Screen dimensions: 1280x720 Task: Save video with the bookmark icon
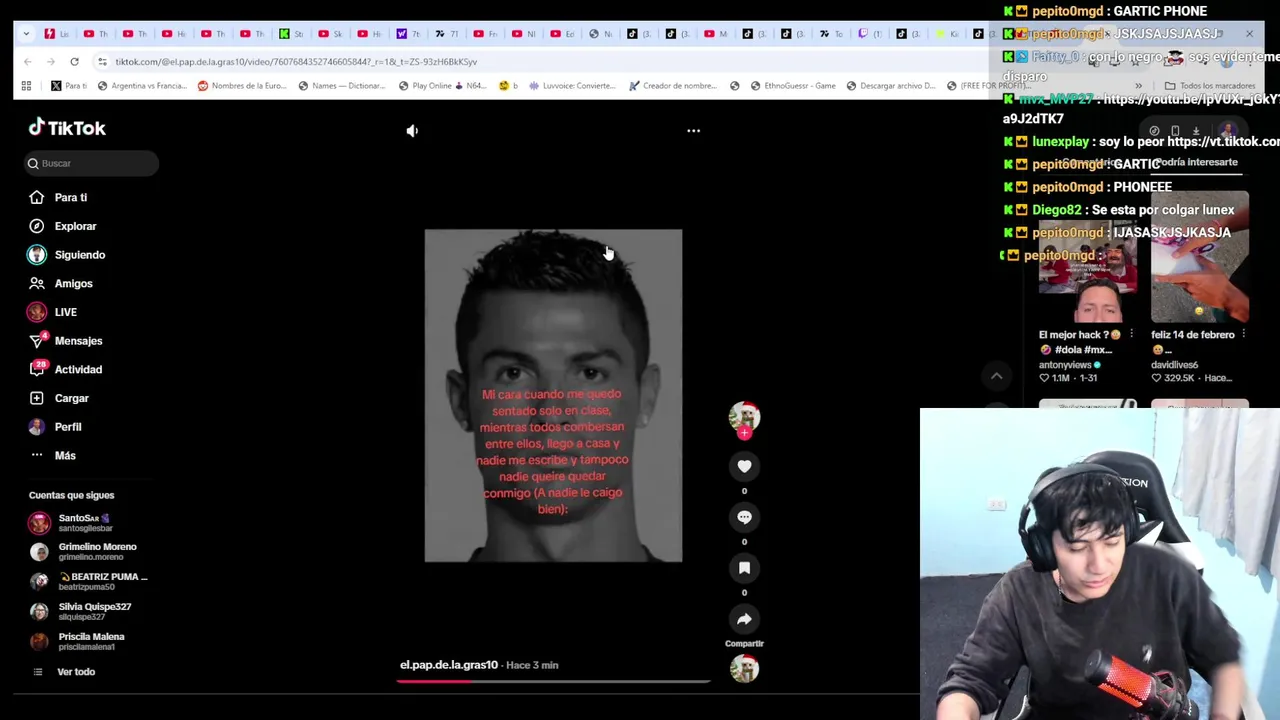pyautogui.click(x=744, y=568)
